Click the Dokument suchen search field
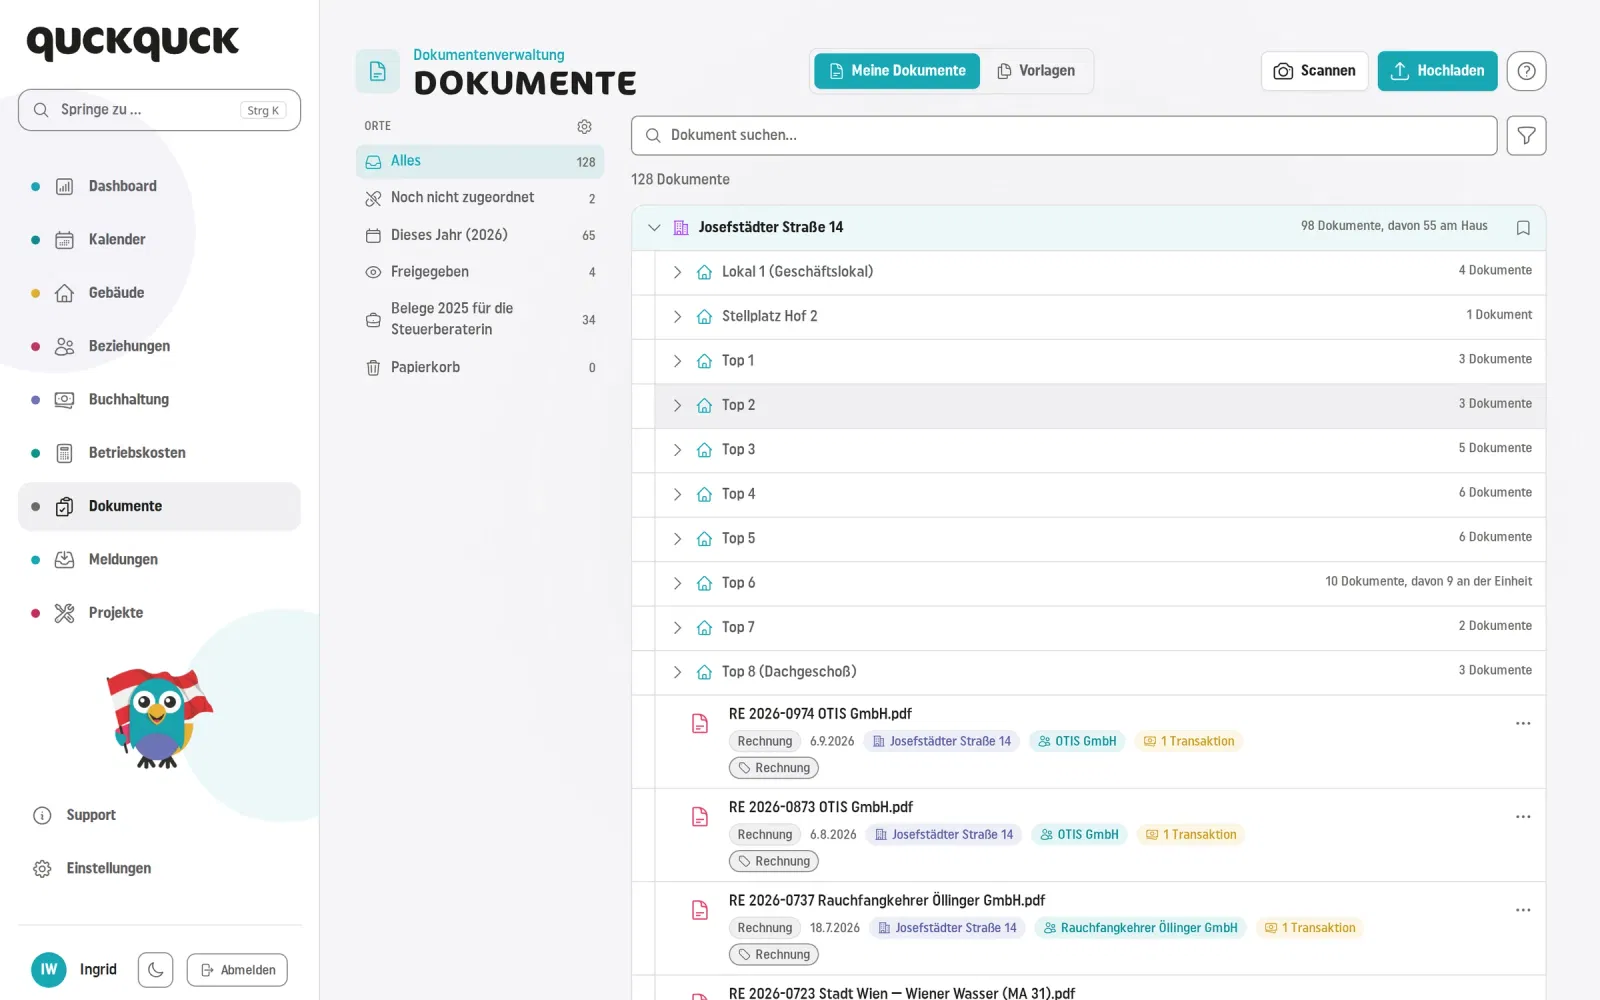Viewport: 1600px width, 1000px height. [x=1064, y=135]
